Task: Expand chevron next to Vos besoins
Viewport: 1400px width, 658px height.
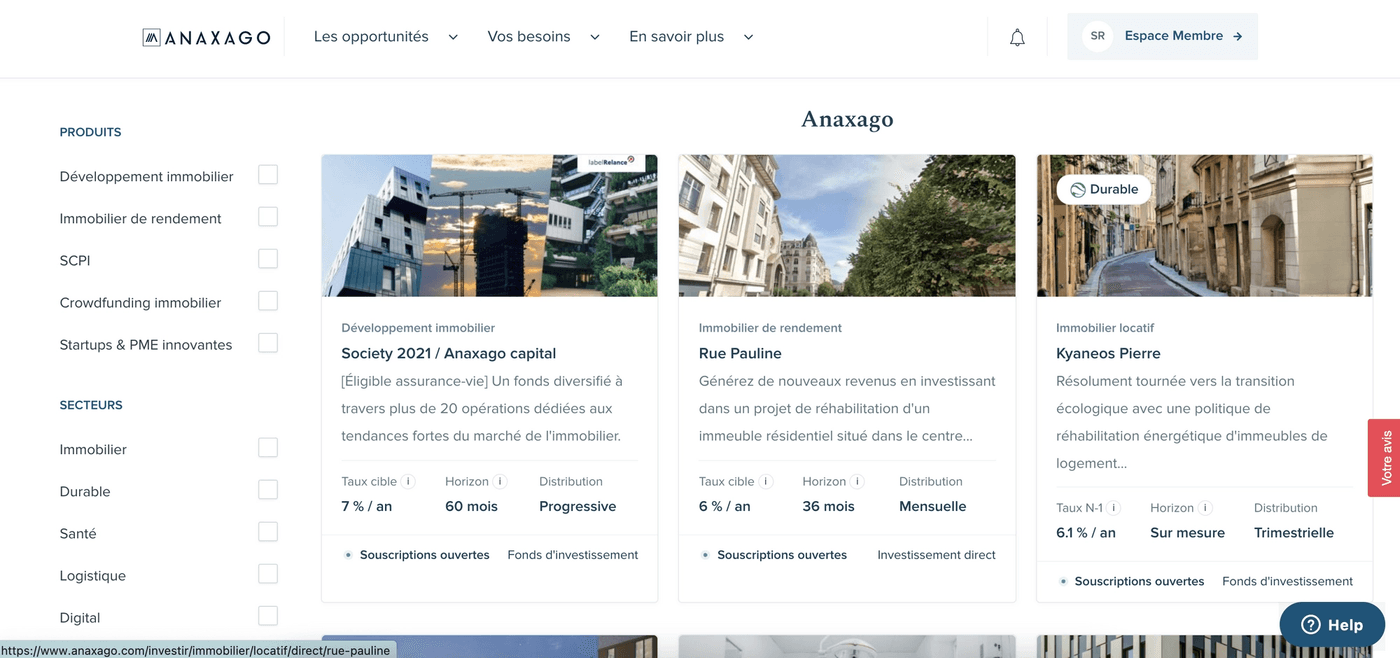Action: tap(595, 37)
